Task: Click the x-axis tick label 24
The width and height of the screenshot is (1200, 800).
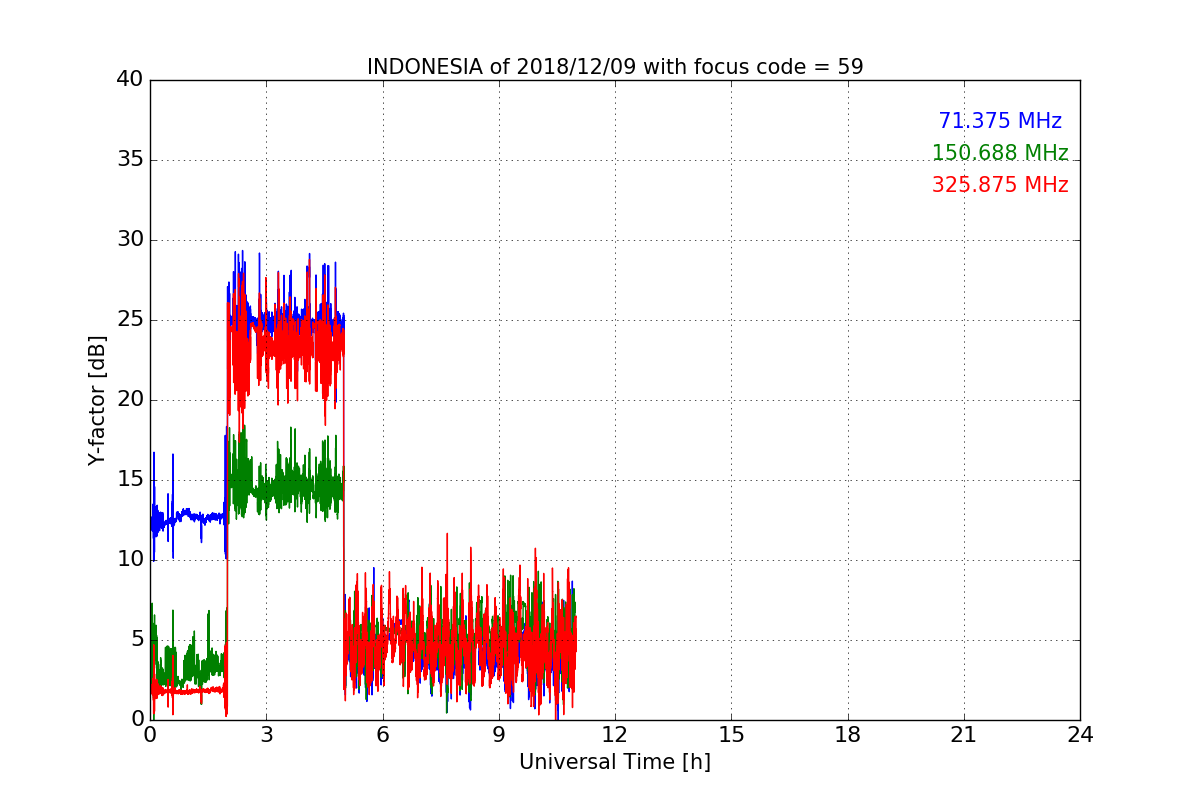Action: (1080, 735)
